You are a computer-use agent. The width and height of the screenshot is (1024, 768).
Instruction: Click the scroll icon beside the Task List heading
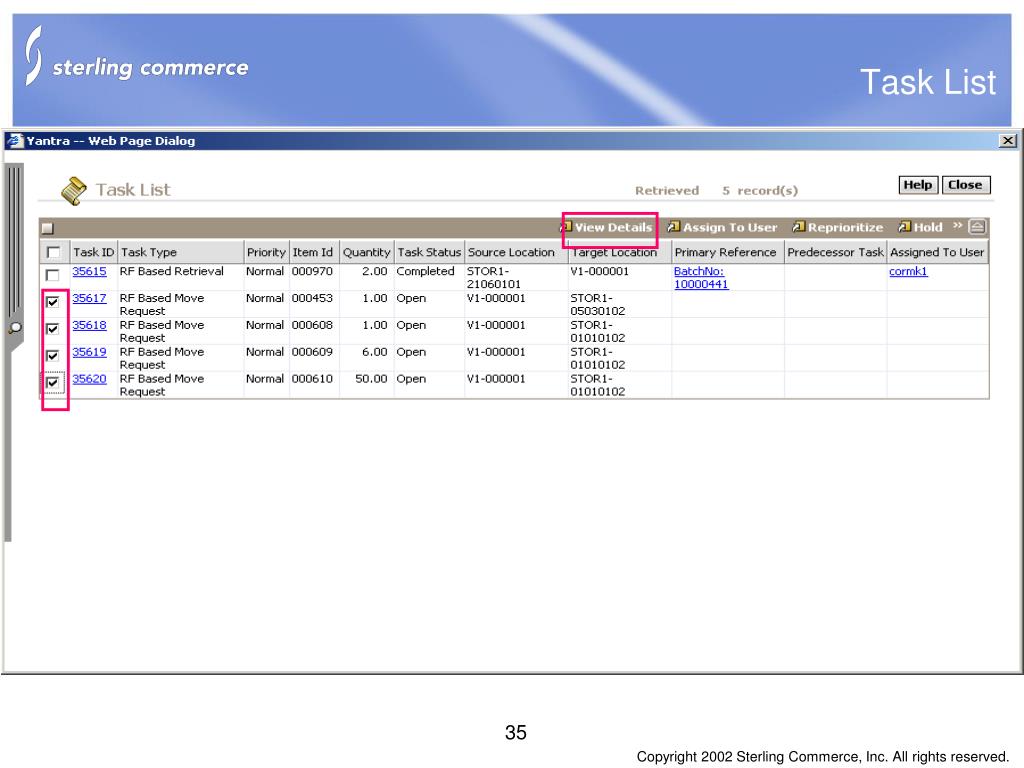[x=74, y=191]
